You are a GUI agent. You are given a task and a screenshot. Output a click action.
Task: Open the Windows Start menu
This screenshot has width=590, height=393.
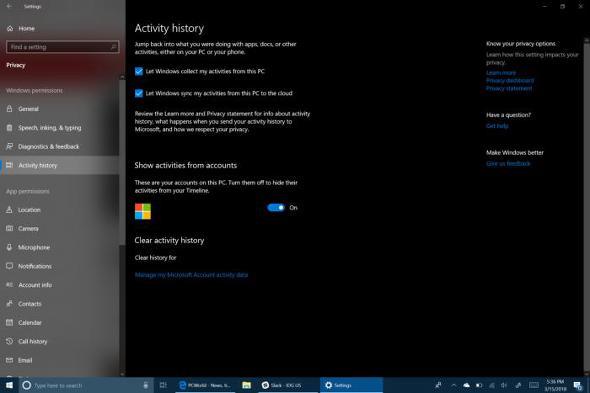(9, 385)
